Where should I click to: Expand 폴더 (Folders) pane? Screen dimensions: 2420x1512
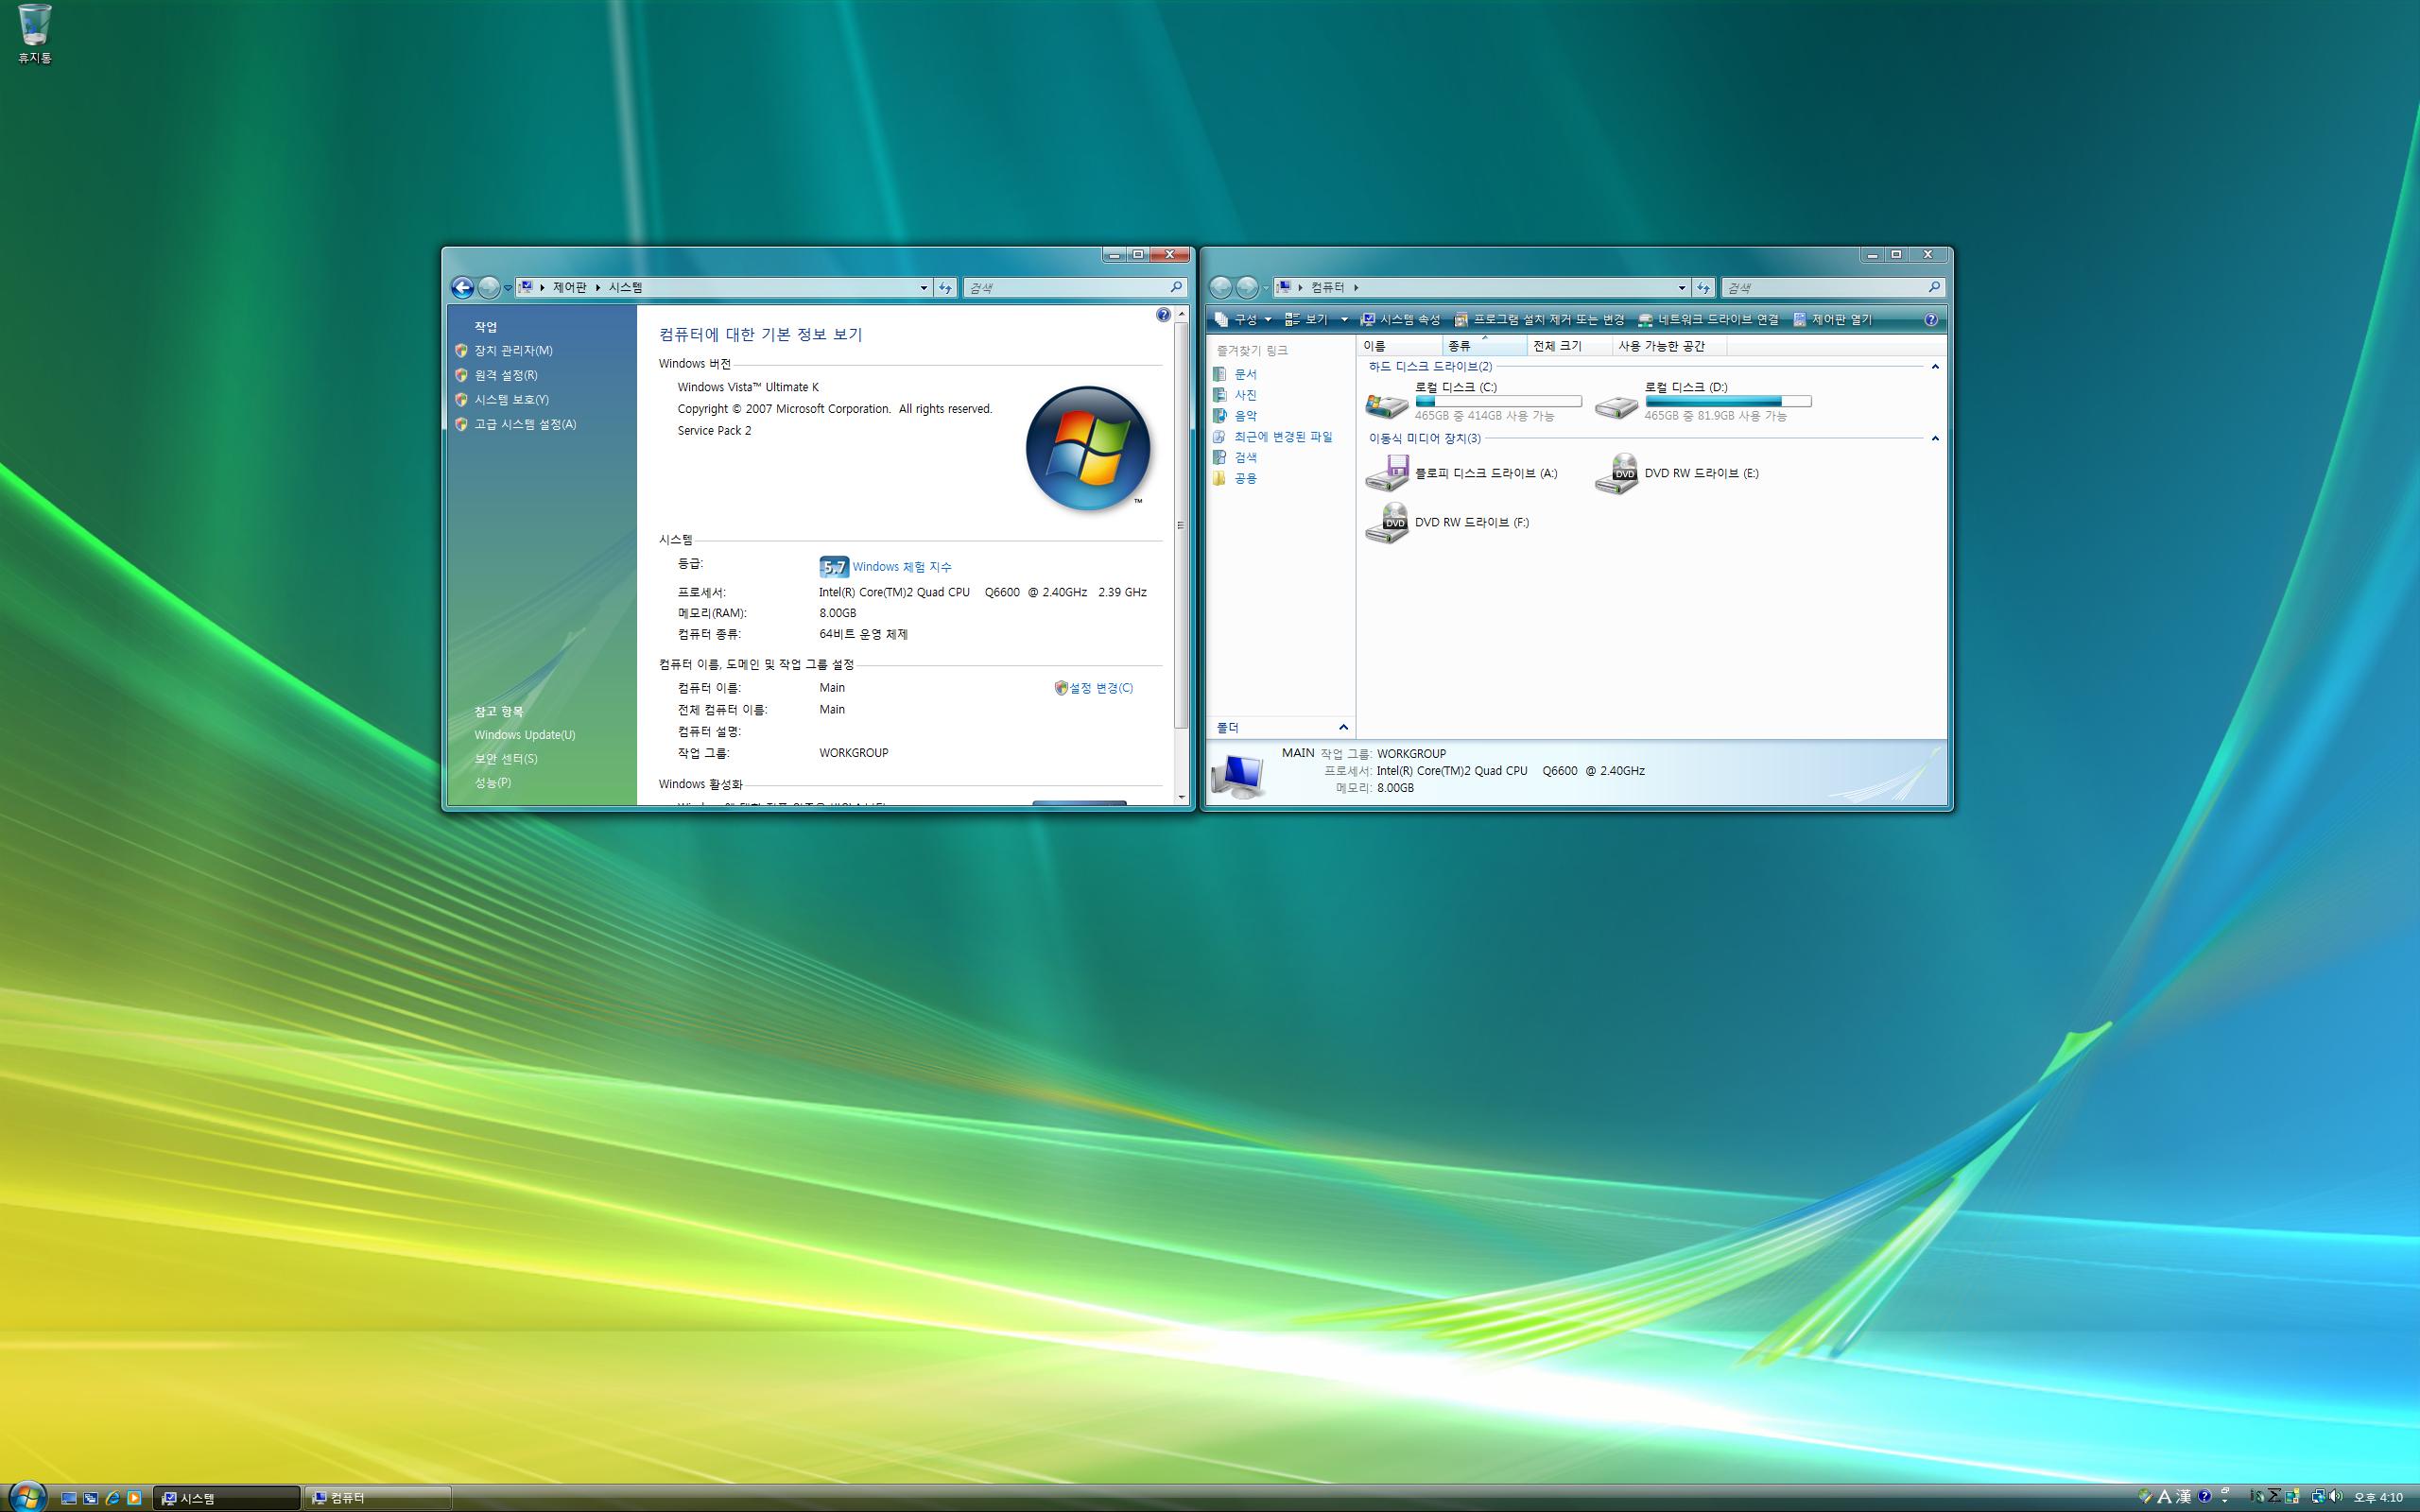[1343, 728]
